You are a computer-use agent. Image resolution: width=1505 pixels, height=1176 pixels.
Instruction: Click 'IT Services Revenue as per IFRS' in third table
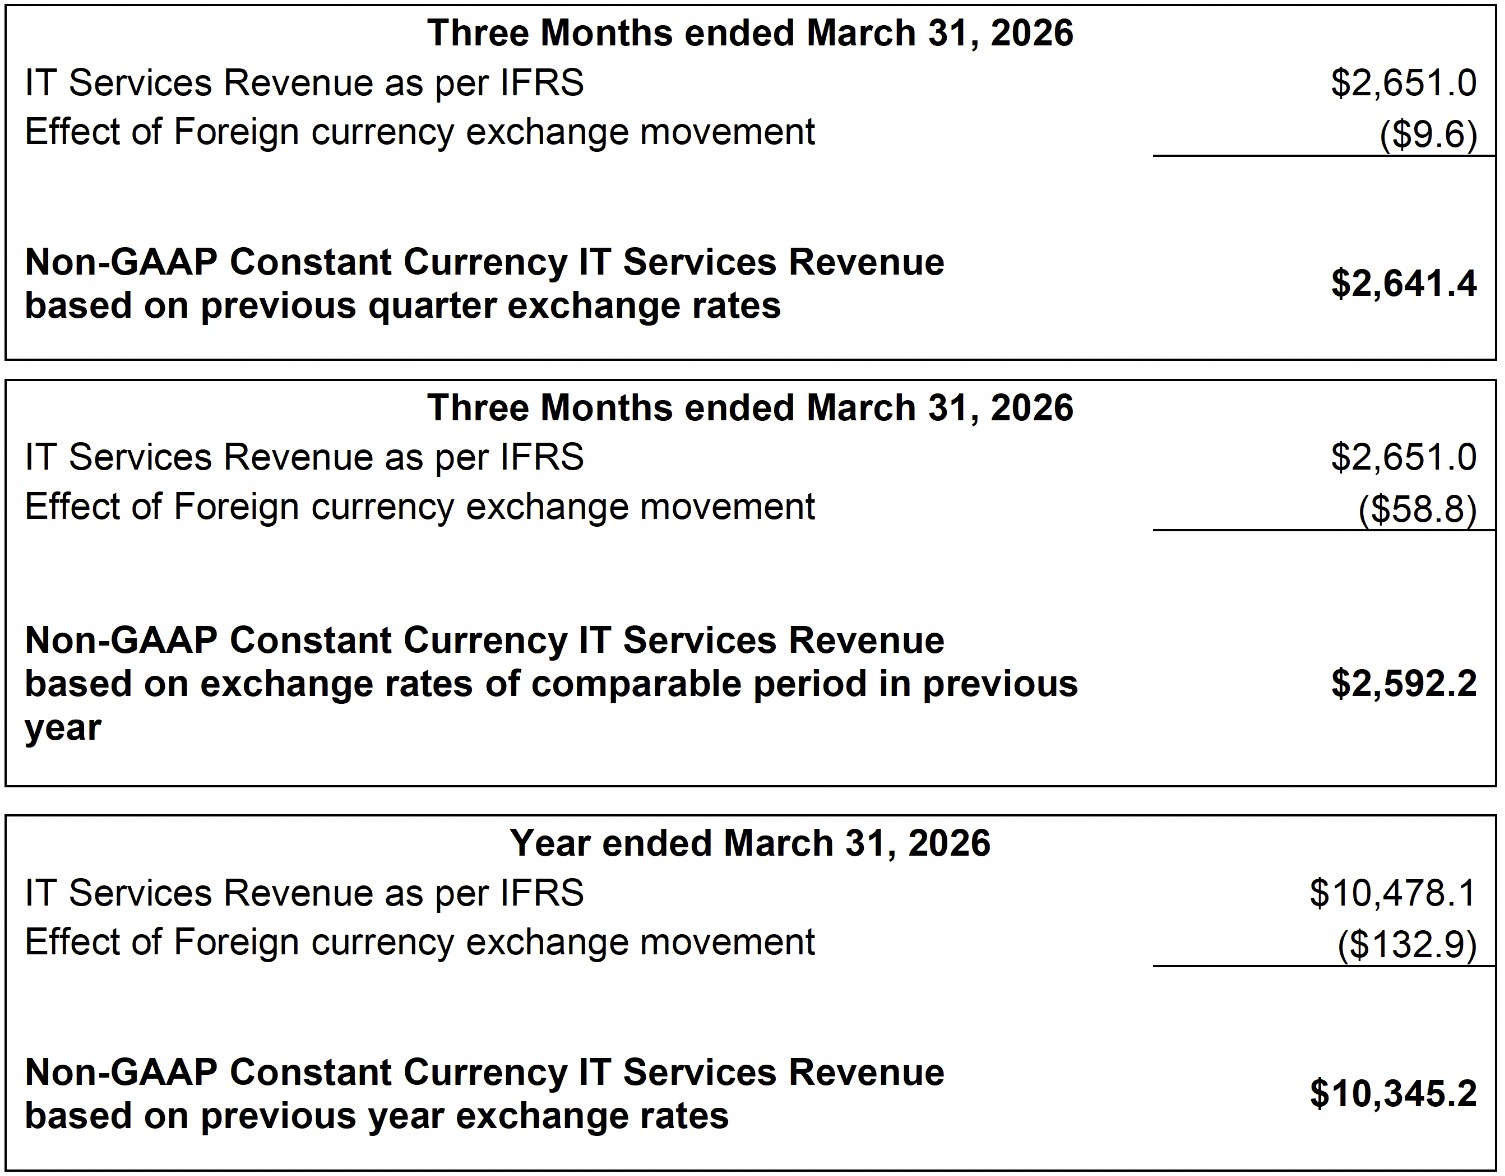click(304, 893)
